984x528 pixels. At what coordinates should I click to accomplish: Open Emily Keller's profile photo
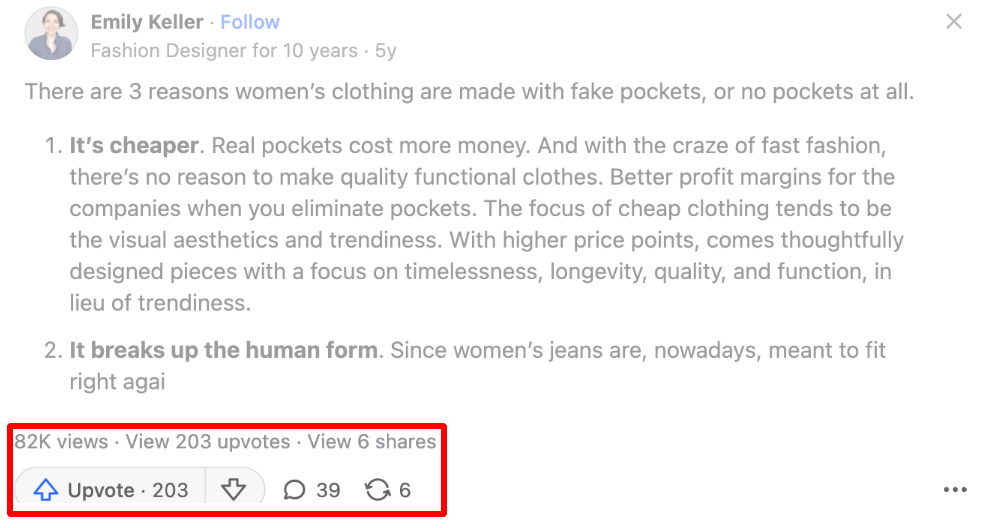pos(51,34)
